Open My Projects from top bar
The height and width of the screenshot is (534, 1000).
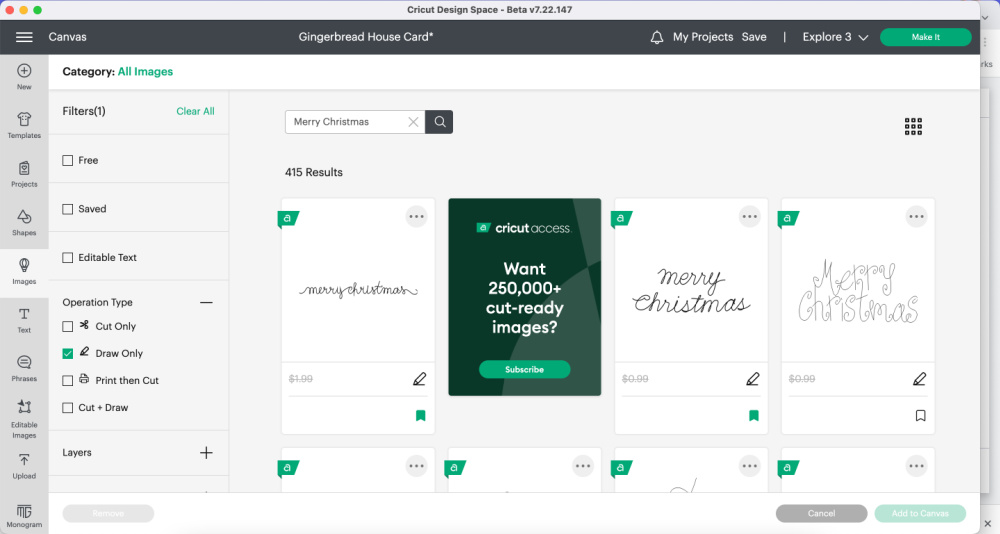(x=703, y=37)
